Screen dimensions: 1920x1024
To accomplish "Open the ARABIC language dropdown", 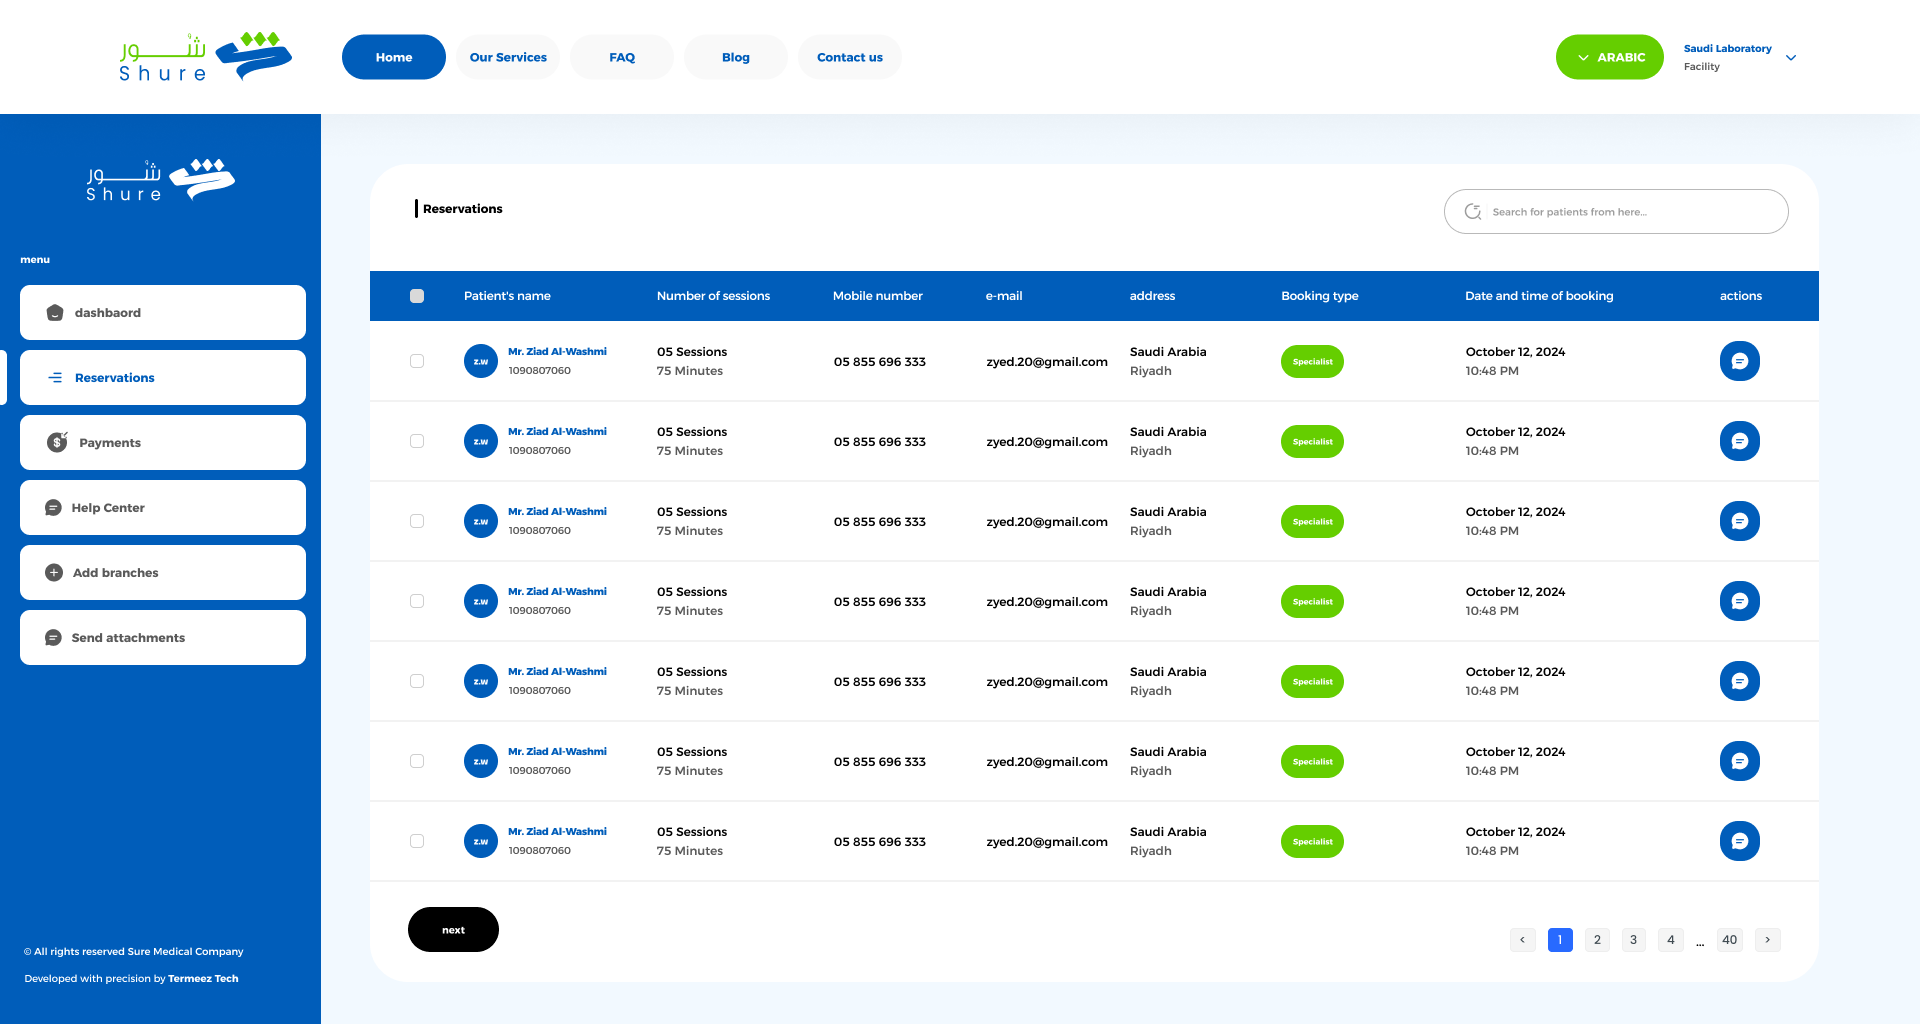I will tap(1609, 57).
